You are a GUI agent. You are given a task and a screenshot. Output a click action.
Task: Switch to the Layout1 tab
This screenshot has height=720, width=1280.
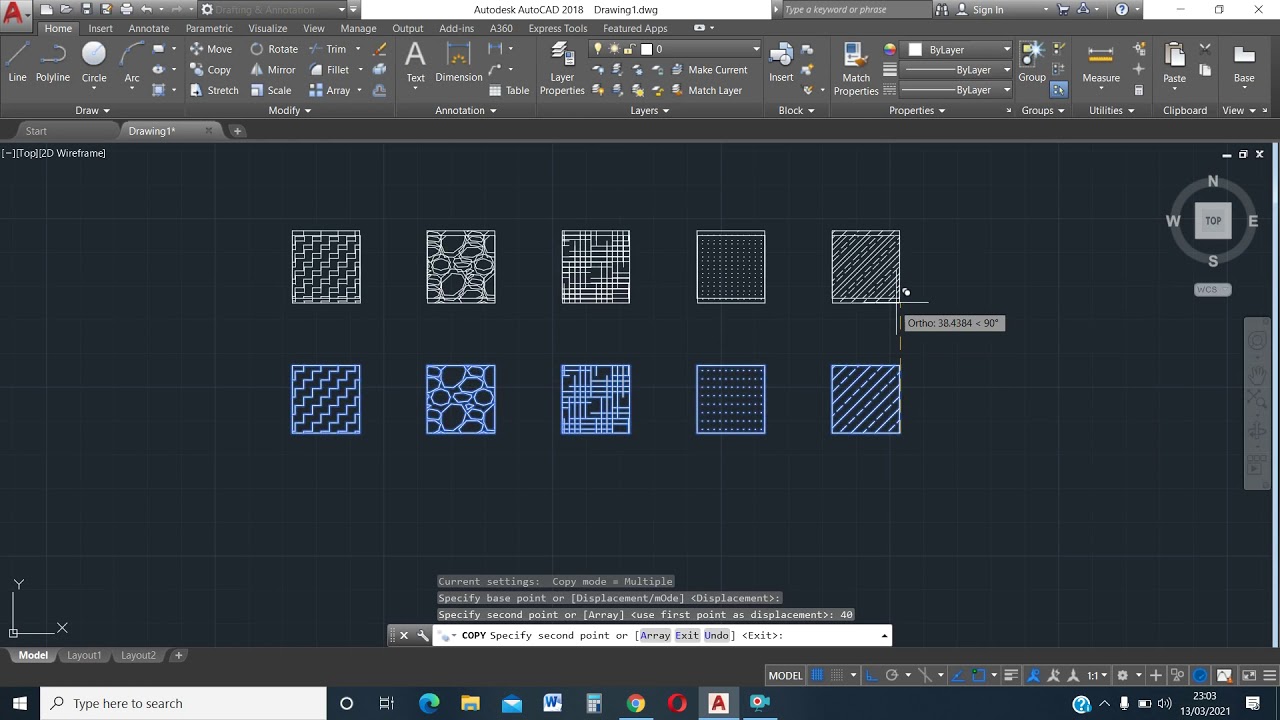pyautogui.click(x=84, y=655)
